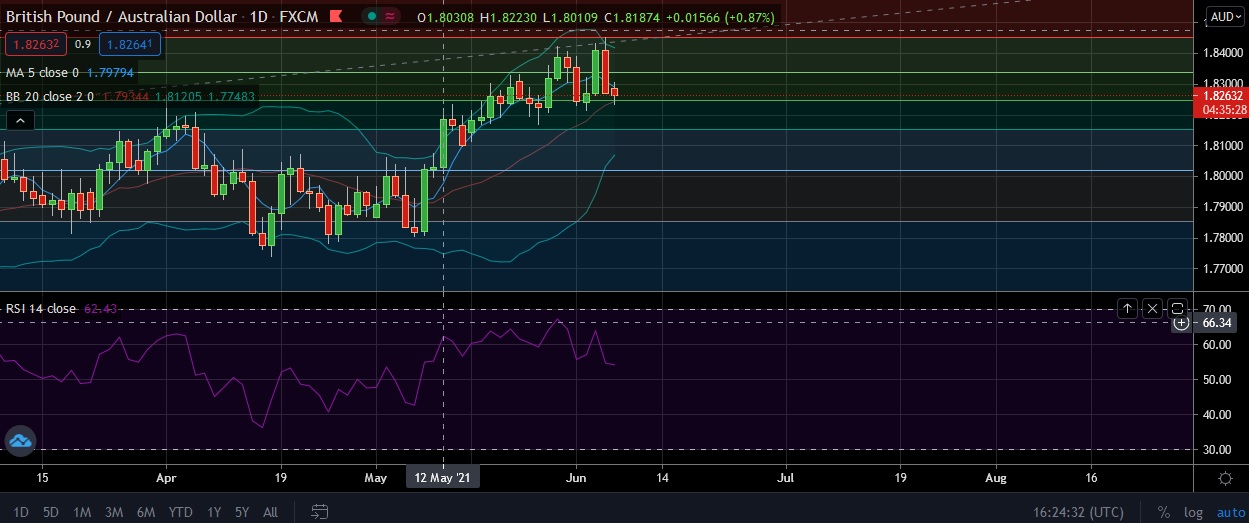Set time range to 1M
1249x523 pixels.
pos(82,512)
